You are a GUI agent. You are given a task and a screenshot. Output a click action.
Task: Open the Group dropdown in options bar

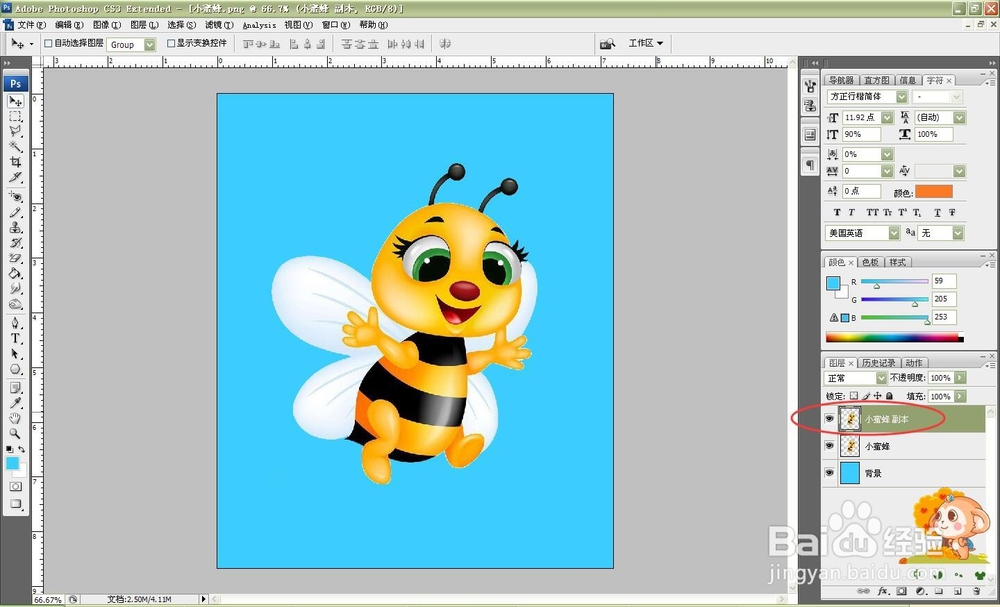click(x=150, y=44)
